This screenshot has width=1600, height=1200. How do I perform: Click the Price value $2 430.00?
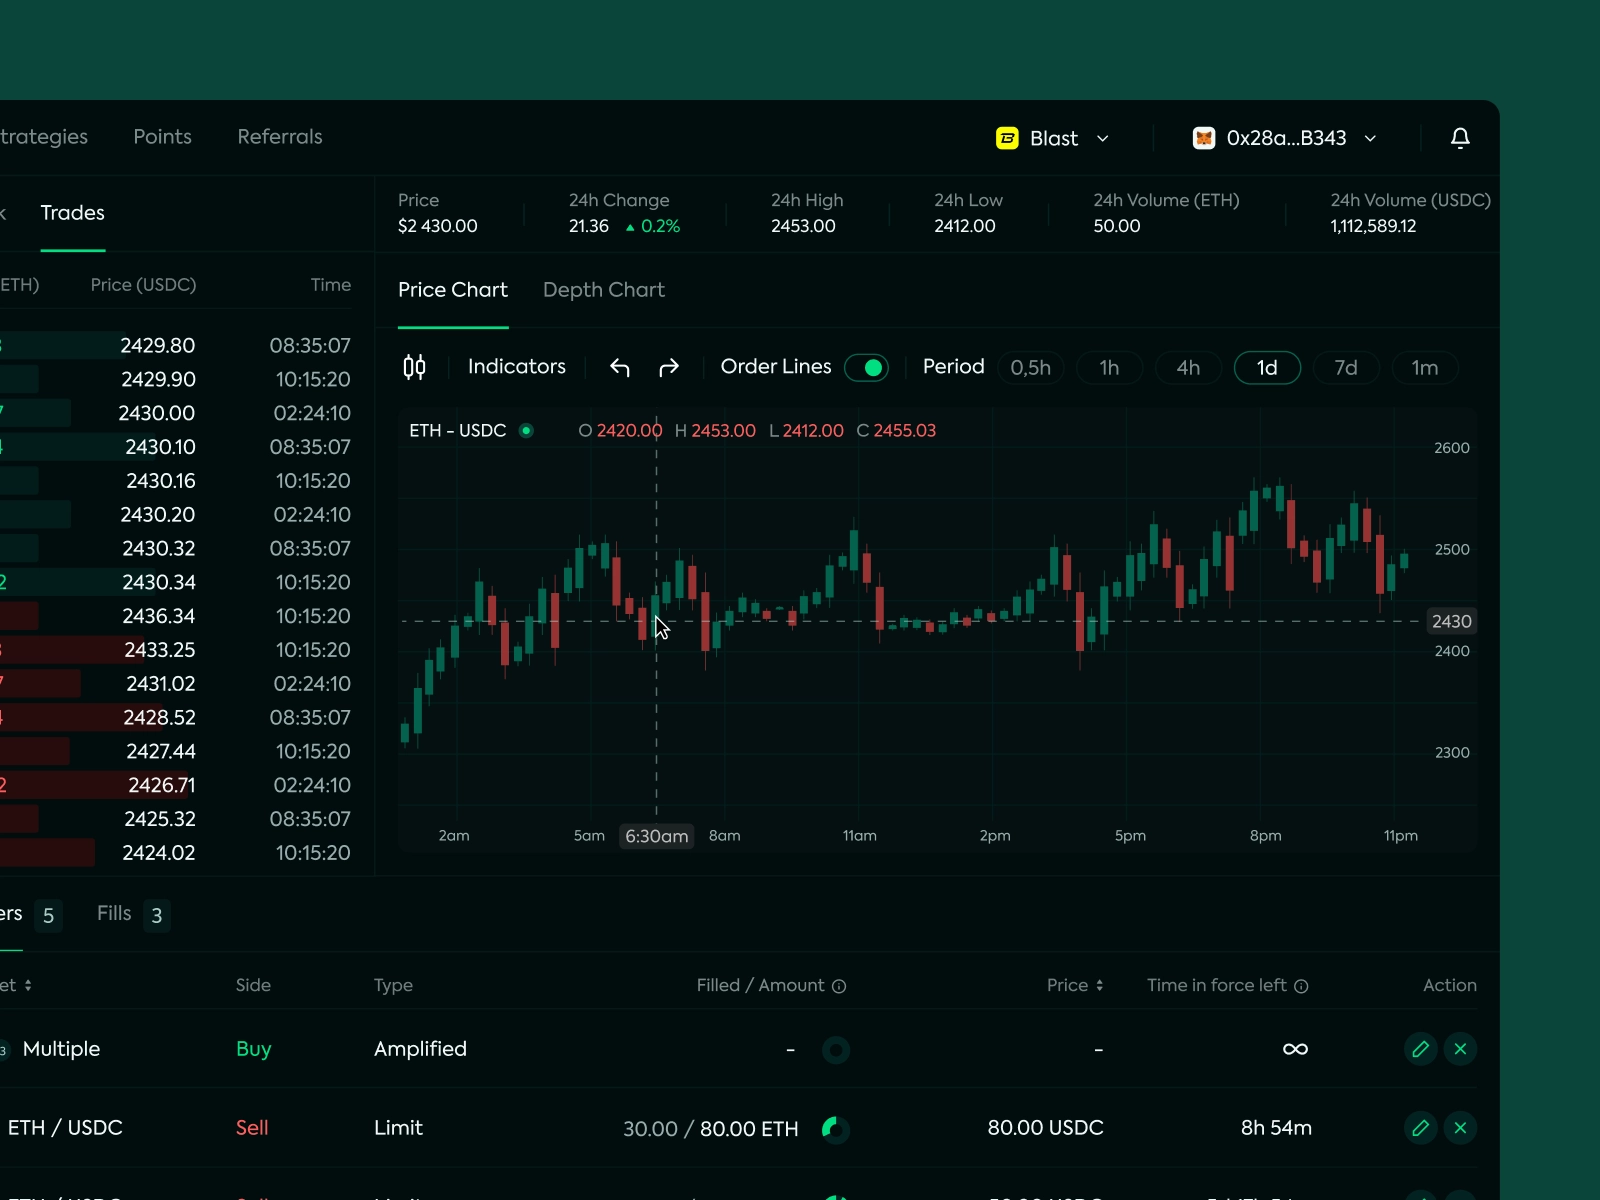438,227
